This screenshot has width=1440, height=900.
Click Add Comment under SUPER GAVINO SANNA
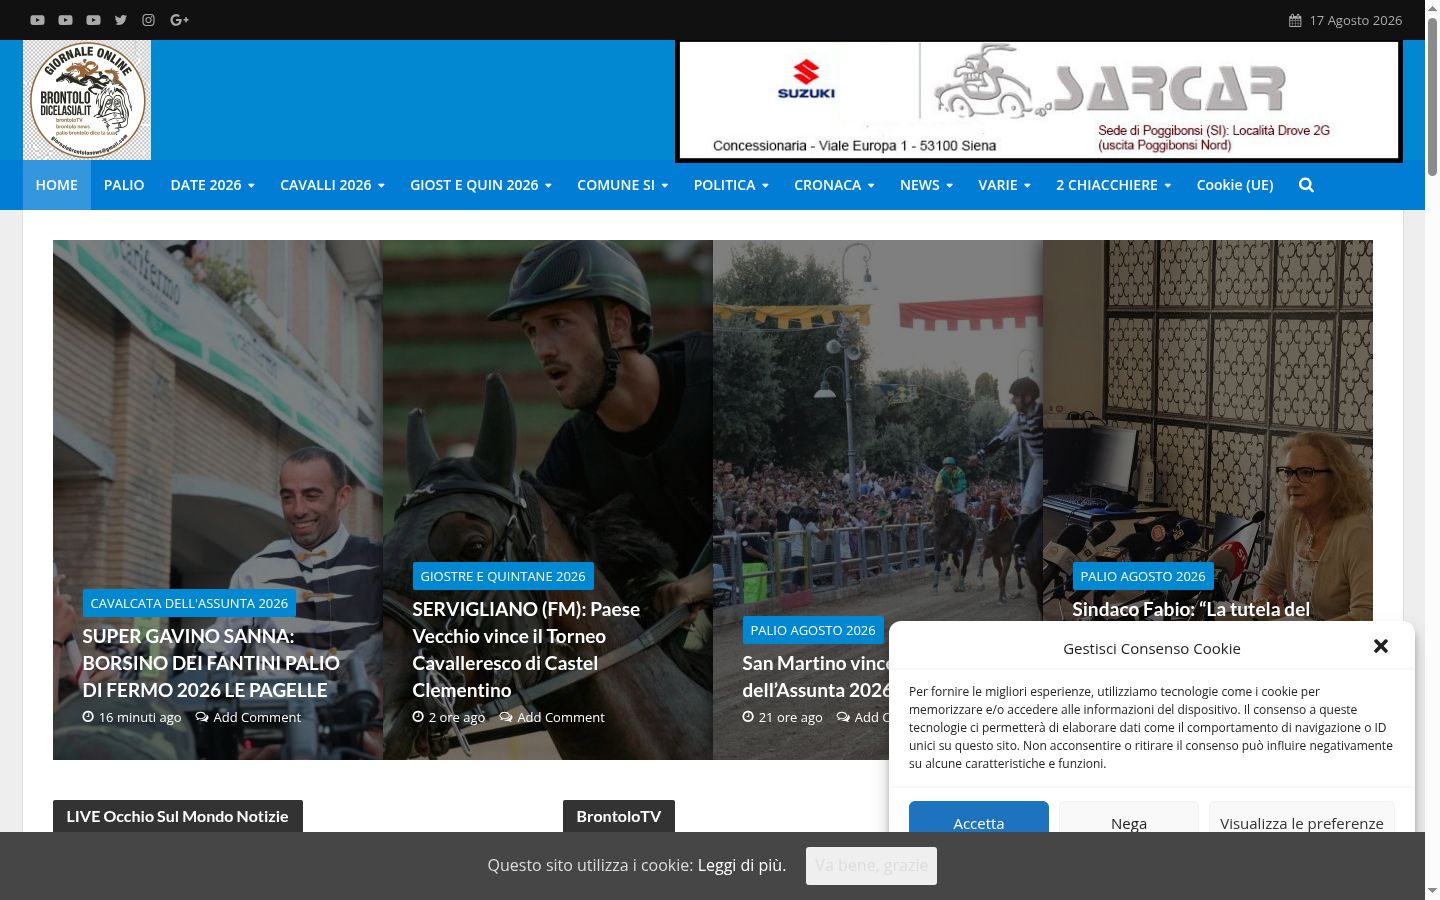[257, 717]
